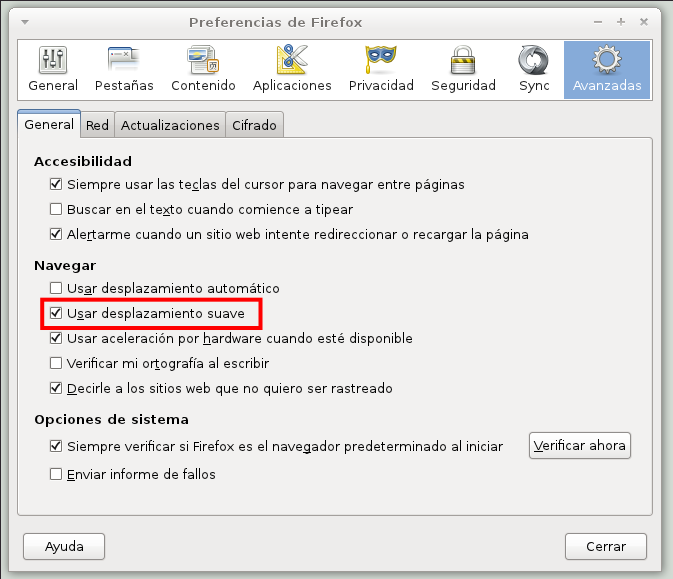Open the Privacidad mask panel

pyautogui.click(x=381, y=70)
